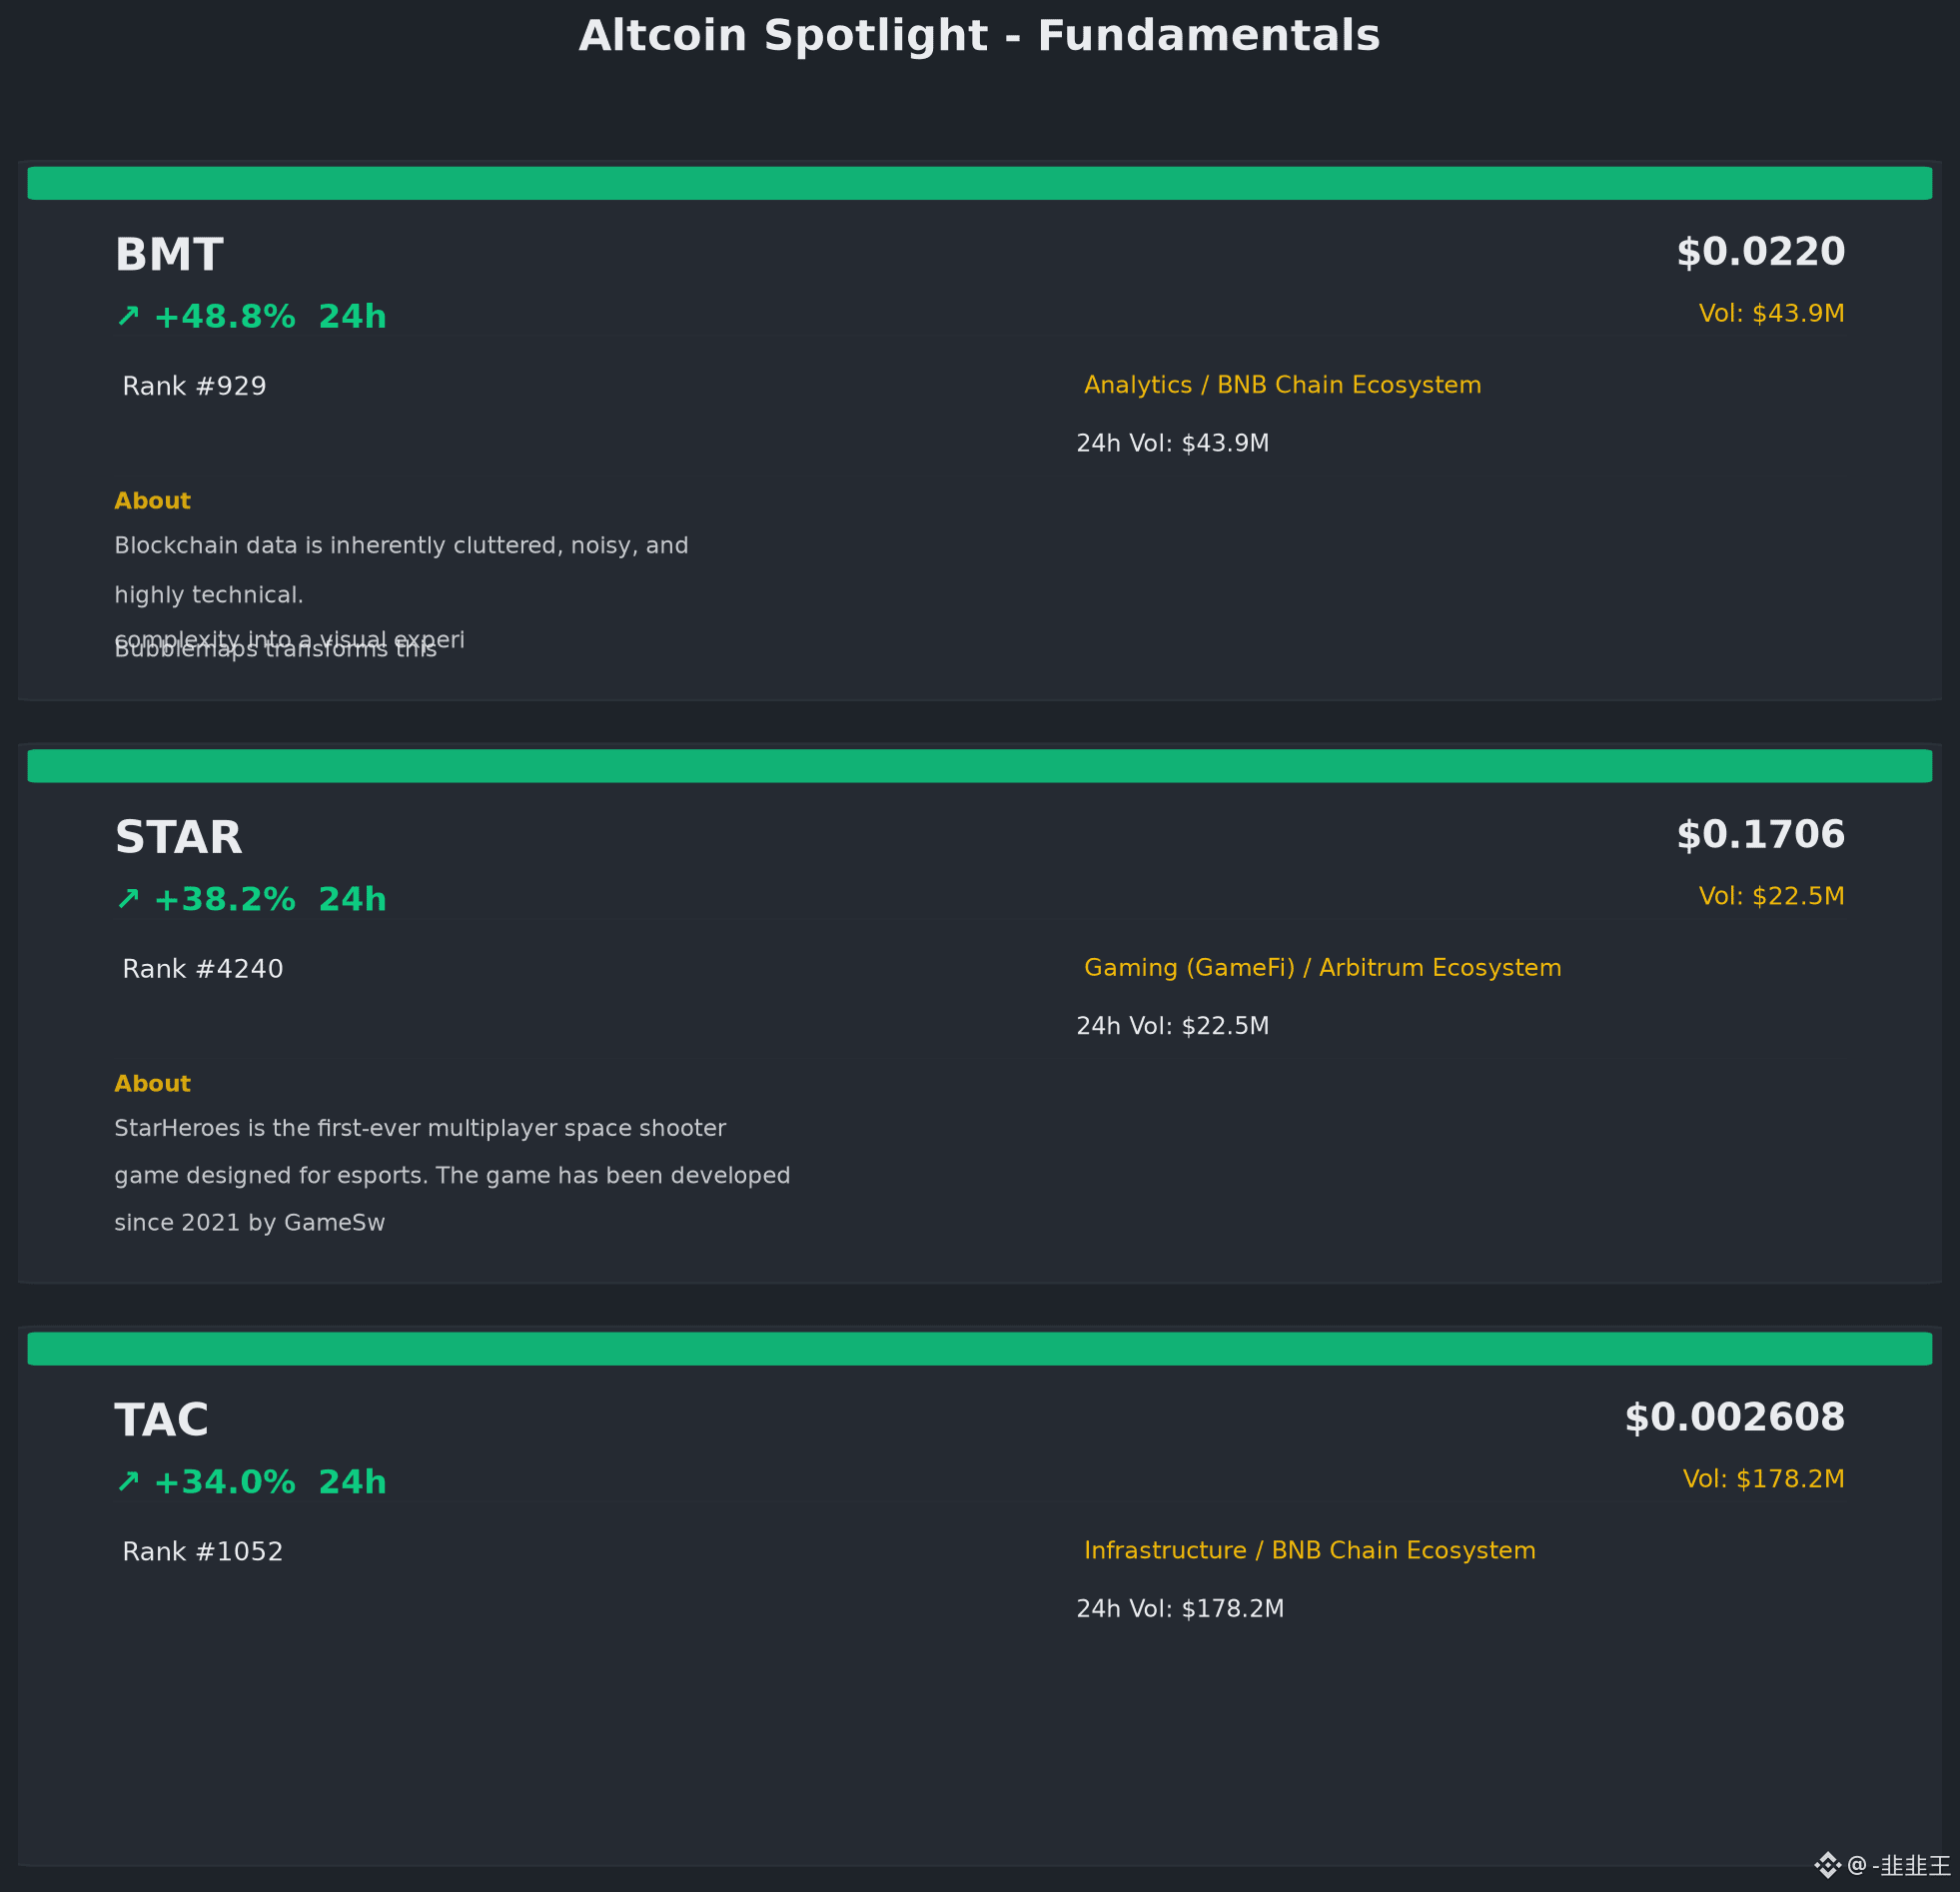Viewport: 1960px width, 1892px height.
Task: Select the TAC coin ticker heading
Action: pyautogui.click(x=162, y=1420)
